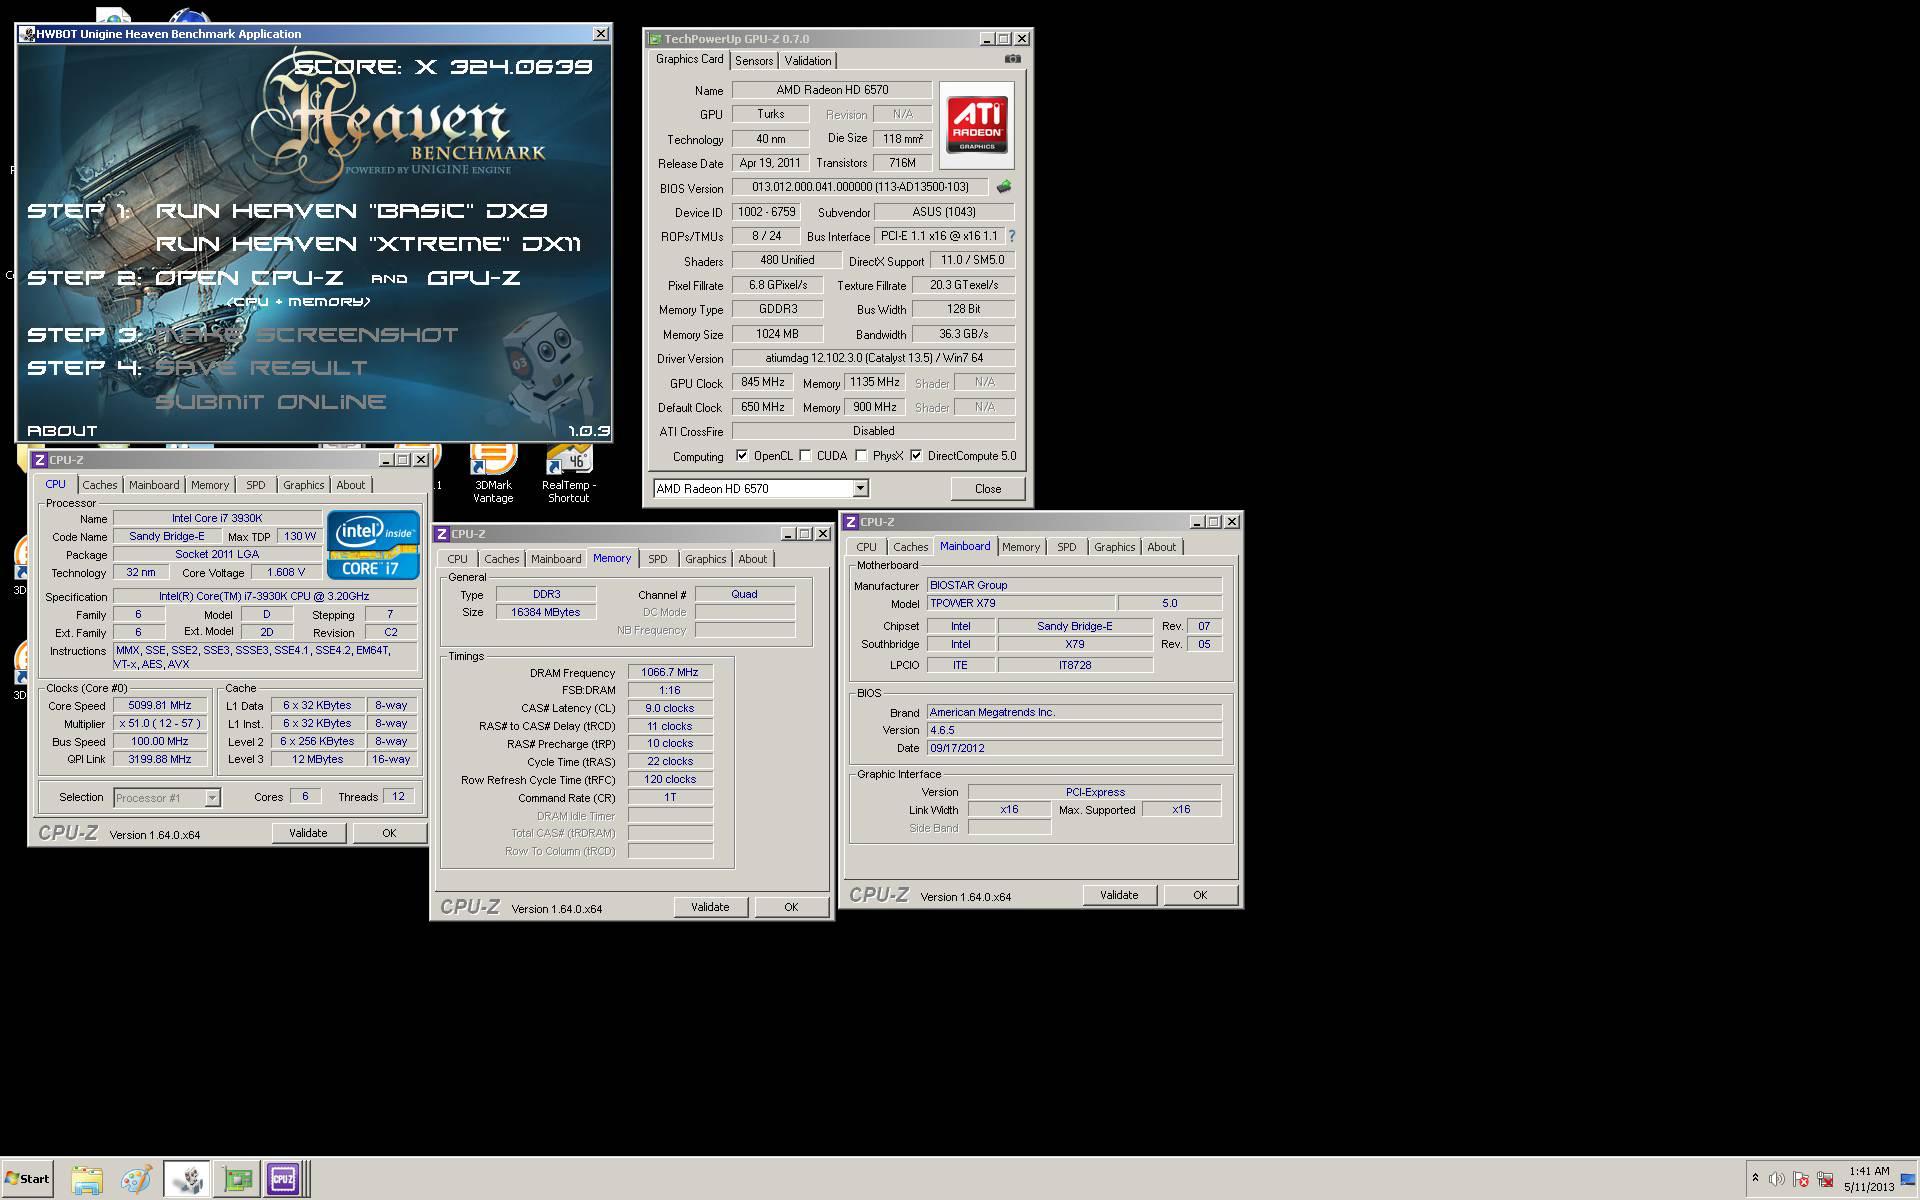Switch to the GPU-Z taskbar button

tap(238, 1179)
